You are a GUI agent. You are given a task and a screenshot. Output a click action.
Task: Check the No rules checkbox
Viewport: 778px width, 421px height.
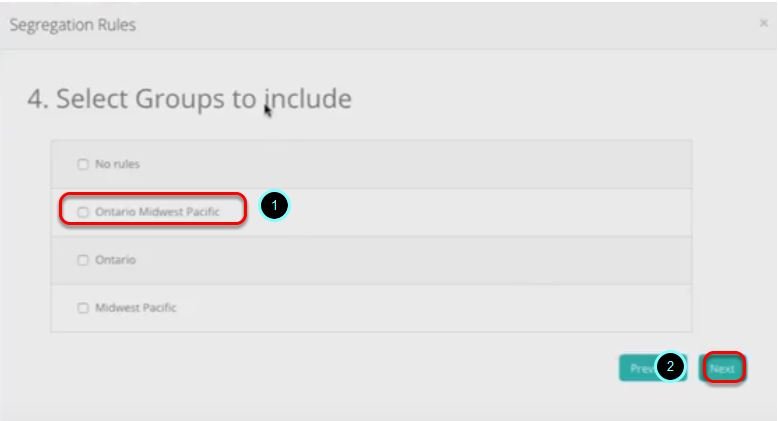[84, 164]
